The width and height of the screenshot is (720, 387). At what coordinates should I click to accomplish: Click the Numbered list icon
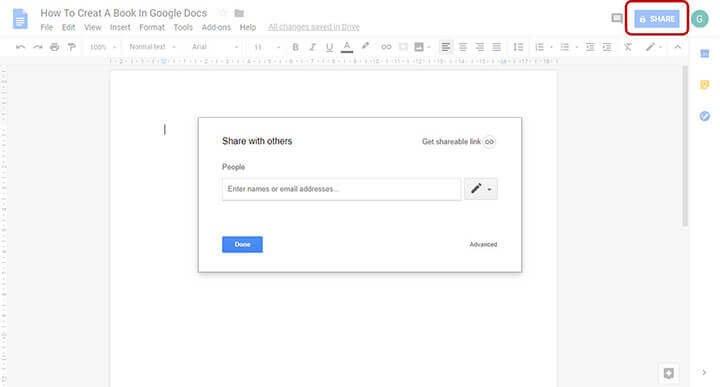coord(540,47)
